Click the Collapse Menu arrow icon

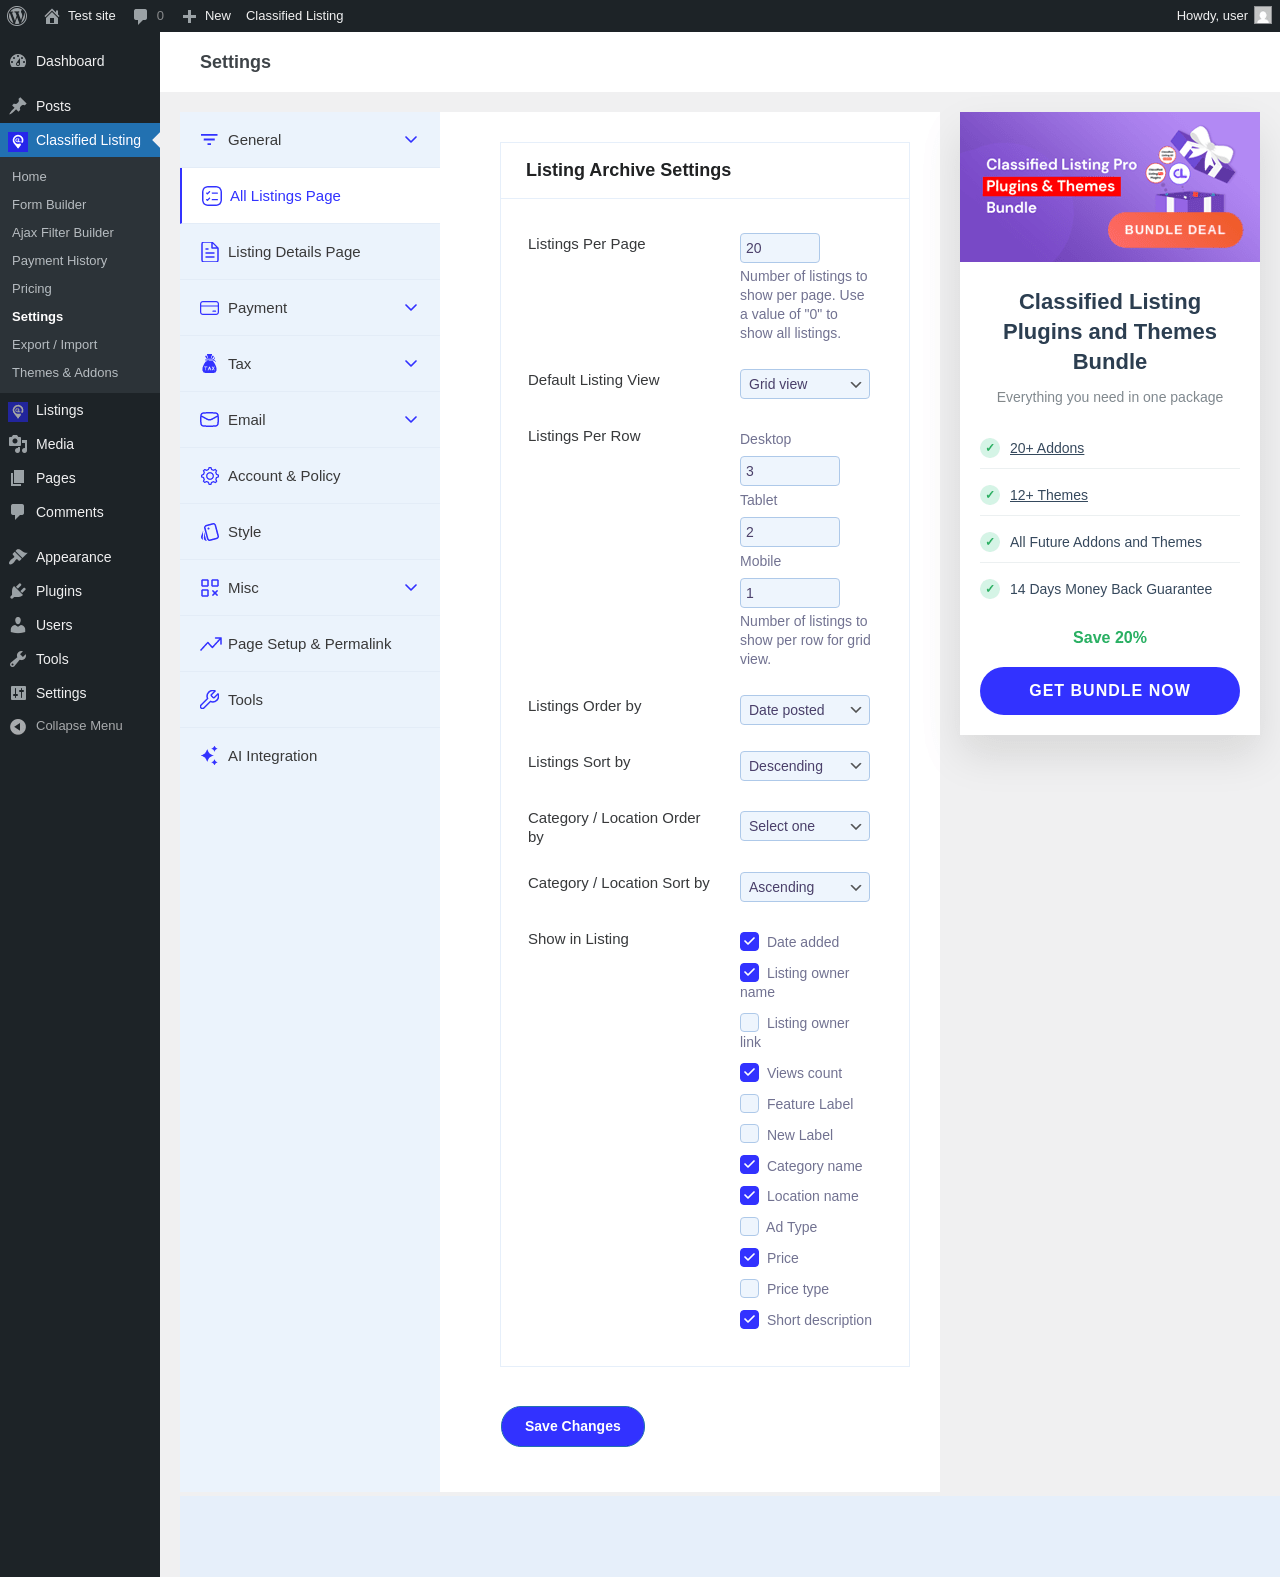(x=18, y=726)
